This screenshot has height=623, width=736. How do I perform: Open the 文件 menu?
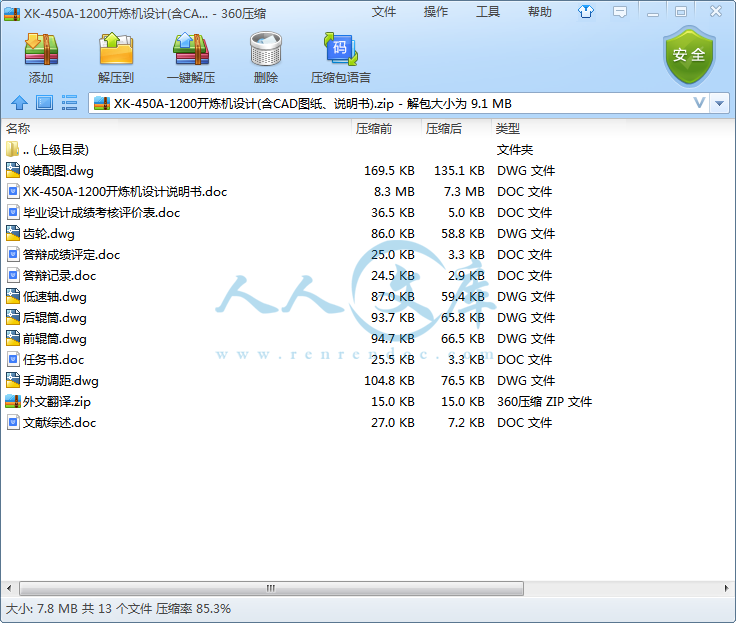[x=383, y=12]
